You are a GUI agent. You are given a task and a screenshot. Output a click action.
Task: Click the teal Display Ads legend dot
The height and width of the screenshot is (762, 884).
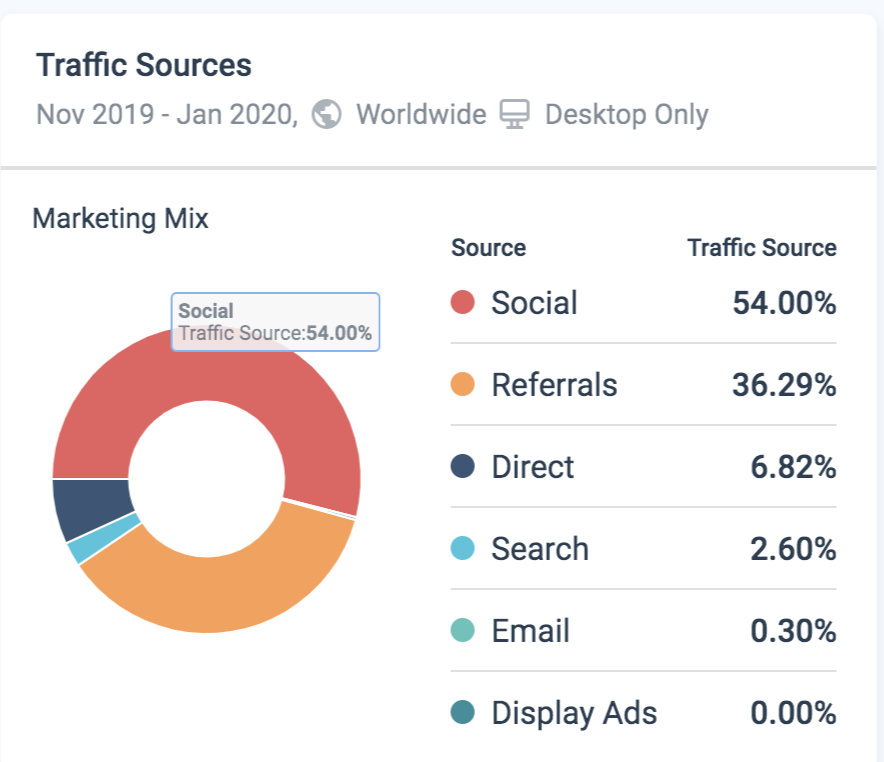pos(462,713)
